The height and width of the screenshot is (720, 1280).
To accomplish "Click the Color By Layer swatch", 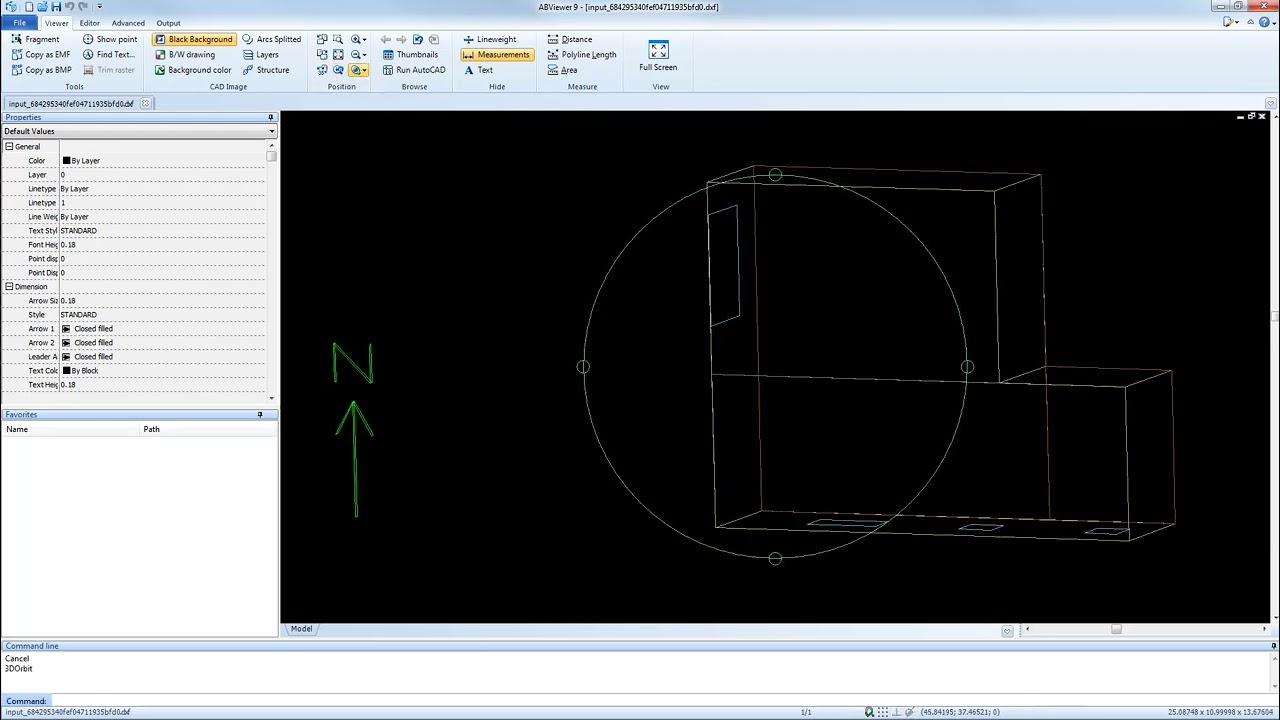I will point(66,161).
